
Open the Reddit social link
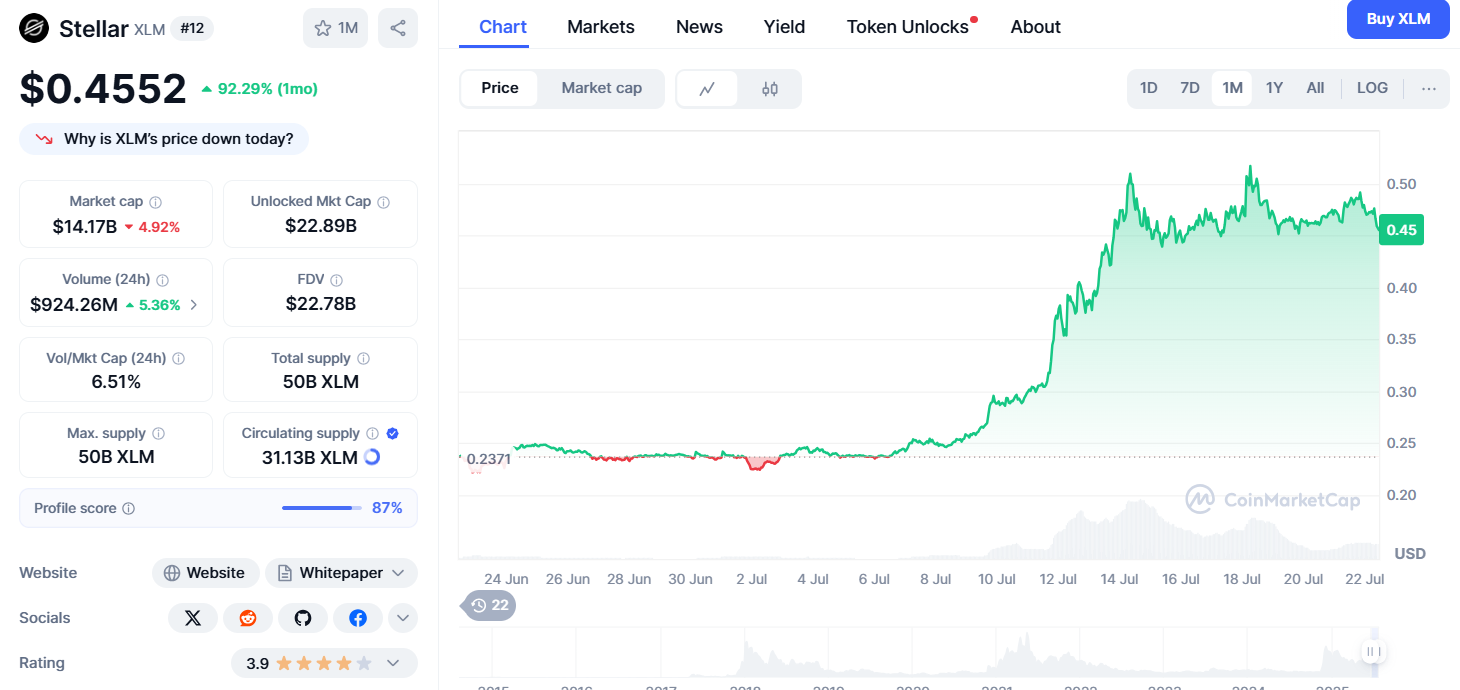tap(248, 618)
